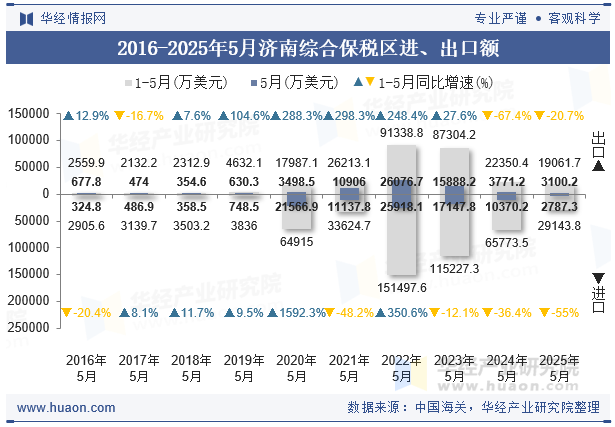Click the 288.3% export growth marker
This screenshot has width=615, height=427.
[x=297, y=116]
